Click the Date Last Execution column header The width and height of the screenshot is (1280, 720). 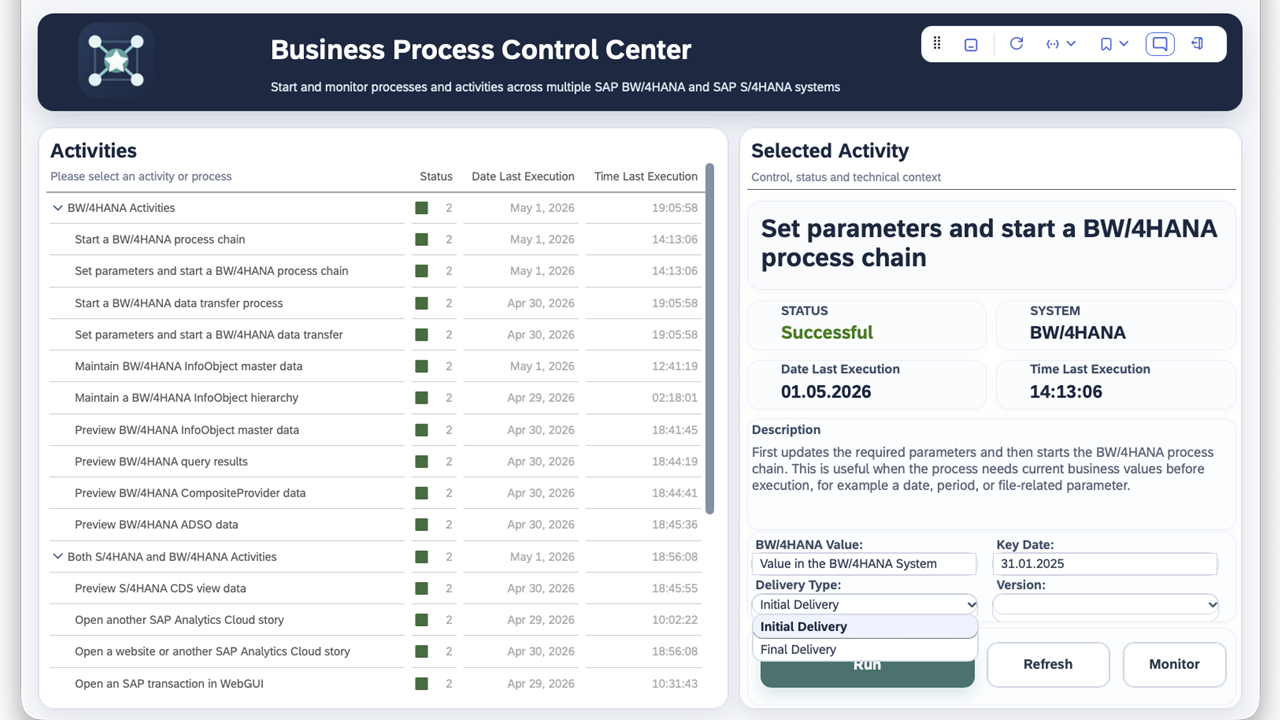(x=523, y=177)
